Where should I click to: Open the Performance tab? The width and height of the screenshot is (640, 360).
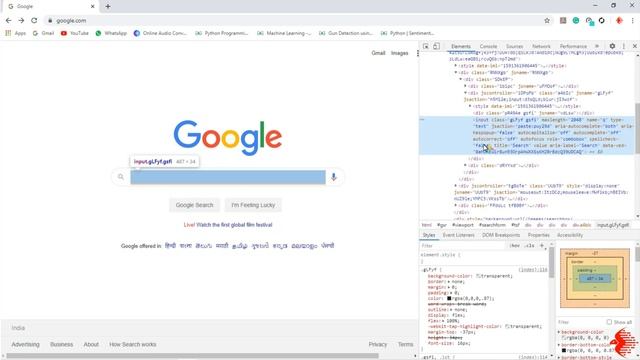coord(573,47)
